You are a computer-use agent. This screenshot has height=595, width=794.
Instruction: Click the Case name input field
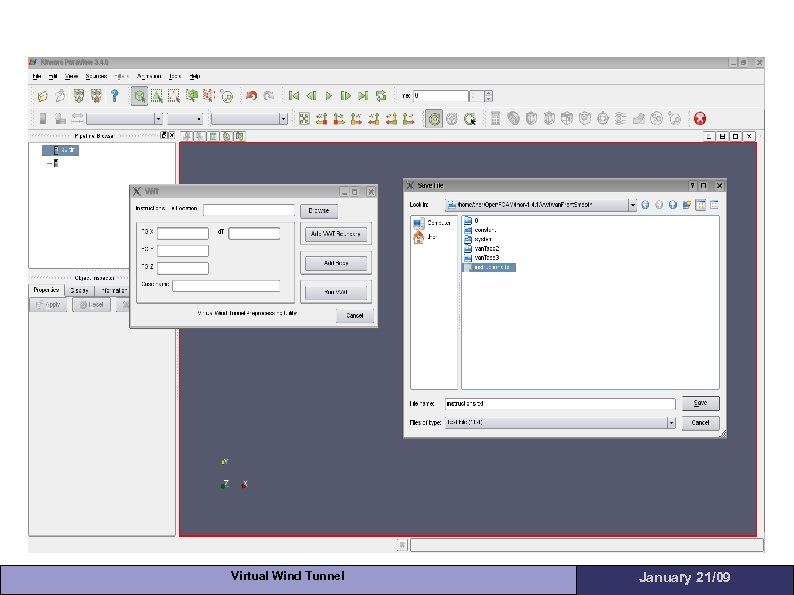click(x=226, y=286)
